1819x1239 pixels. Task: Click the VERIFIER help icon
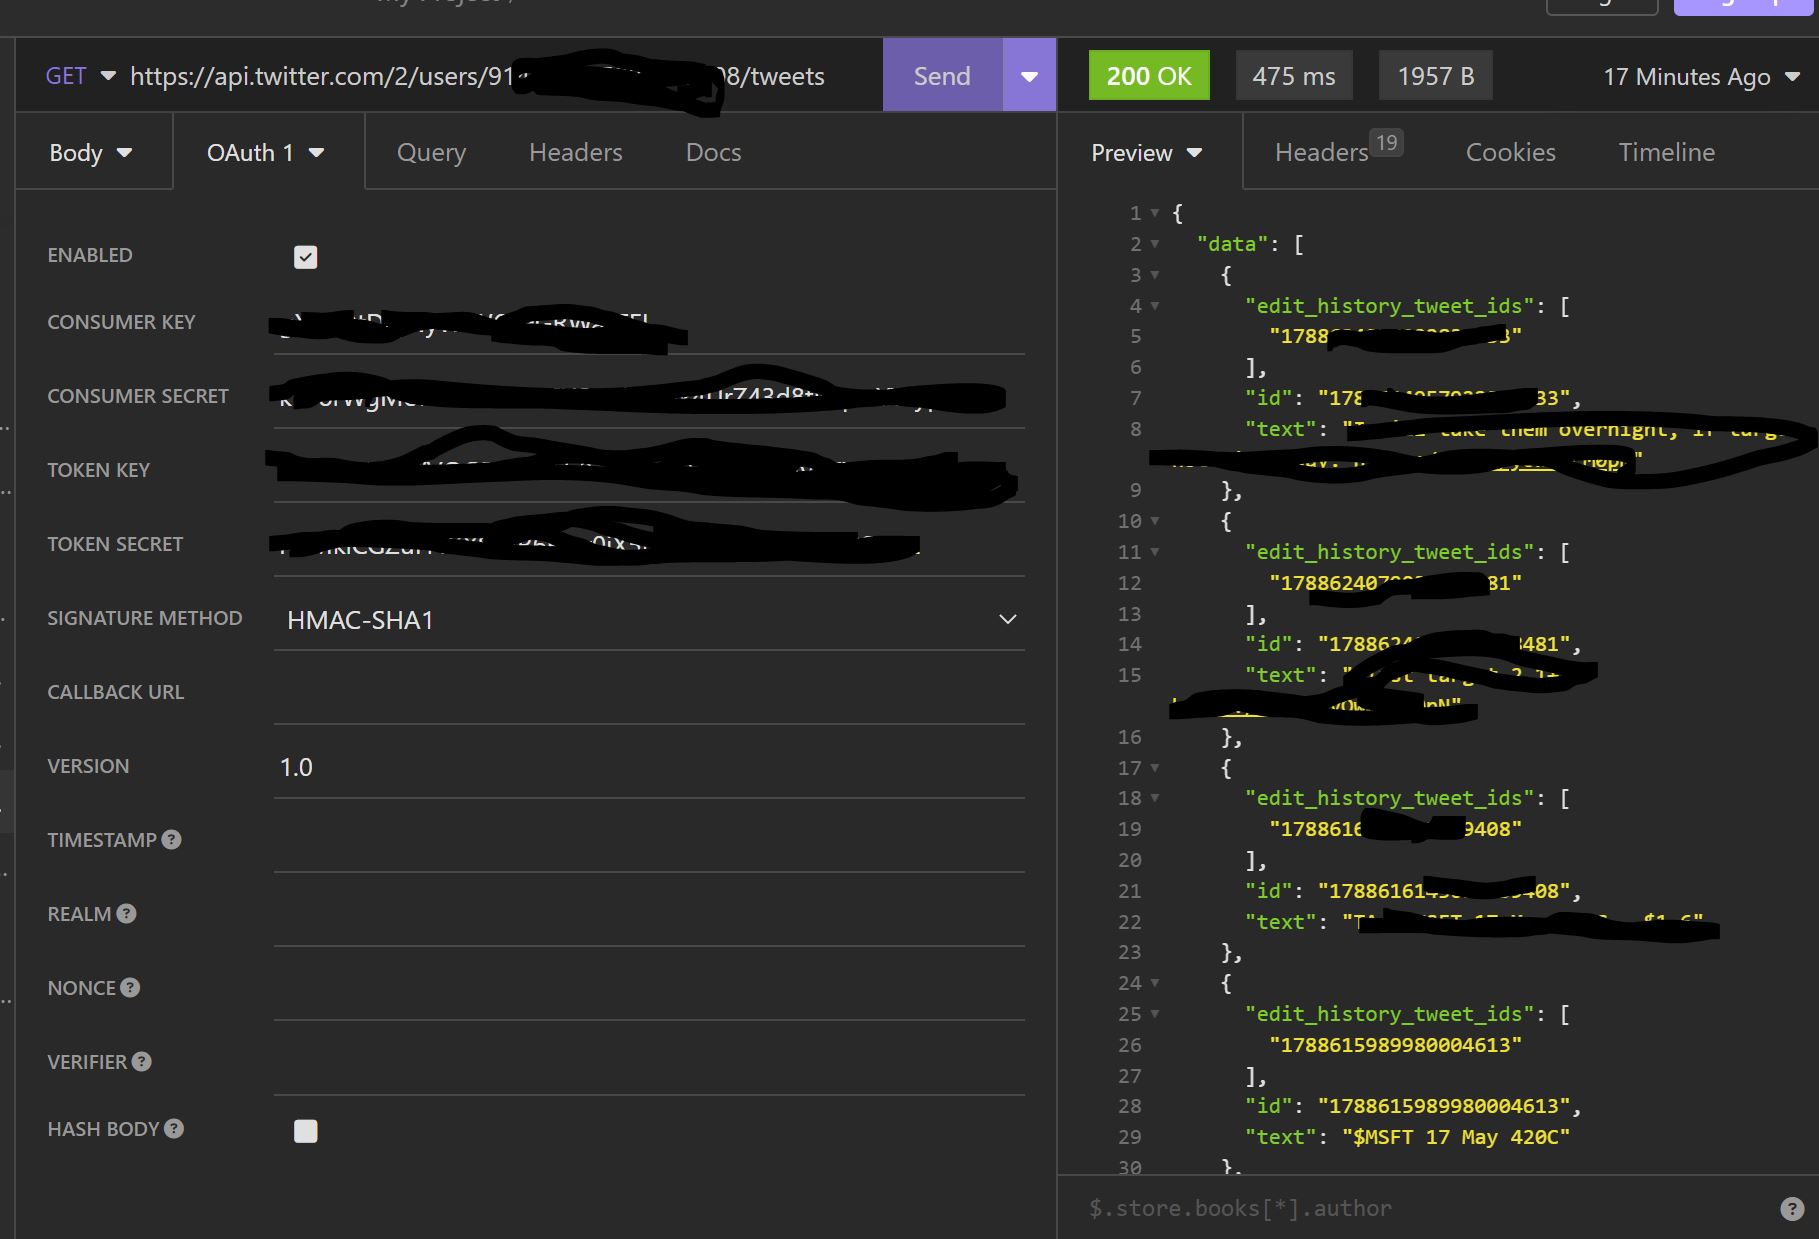(x=142, y=1062)
